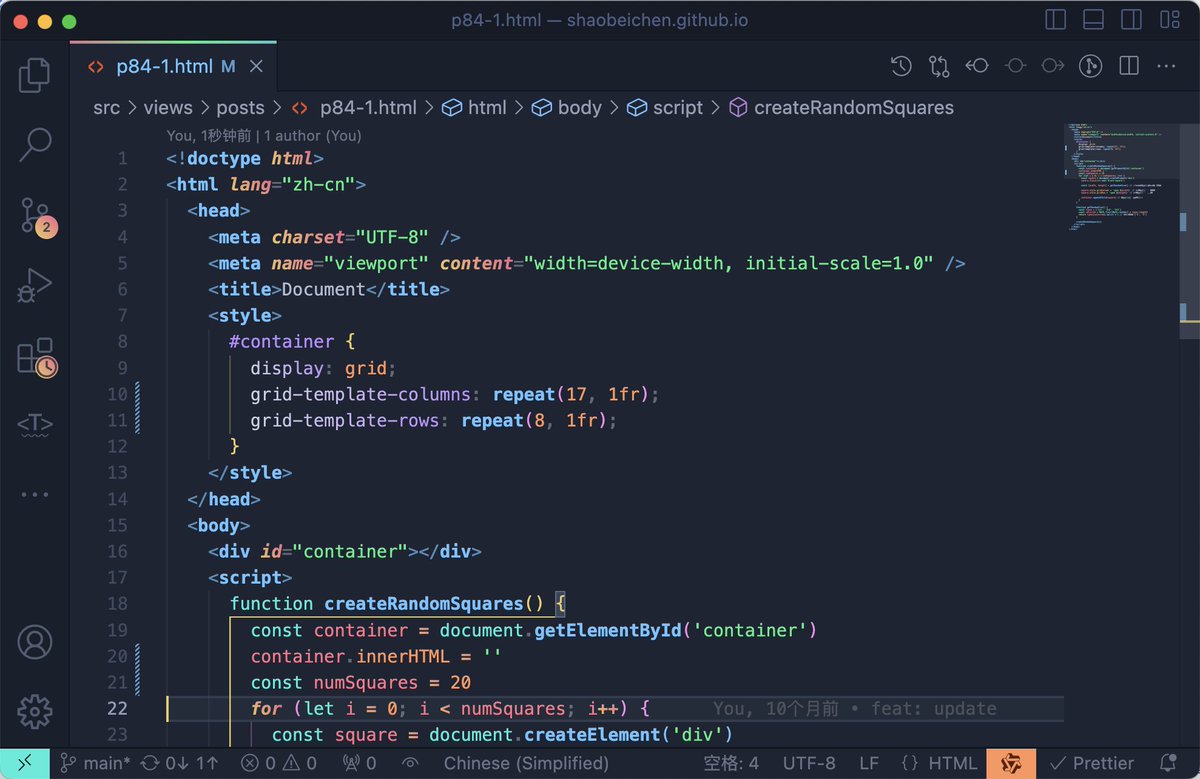Open the Extensions view in activity bar

coord(36,357)
